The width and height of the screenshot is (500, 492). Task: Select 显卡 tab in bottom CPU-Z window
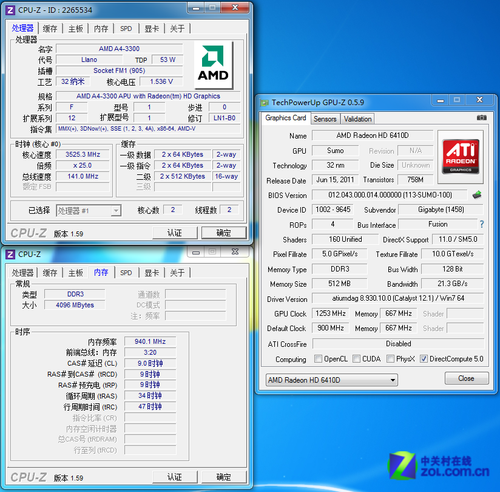coord(152,273)
